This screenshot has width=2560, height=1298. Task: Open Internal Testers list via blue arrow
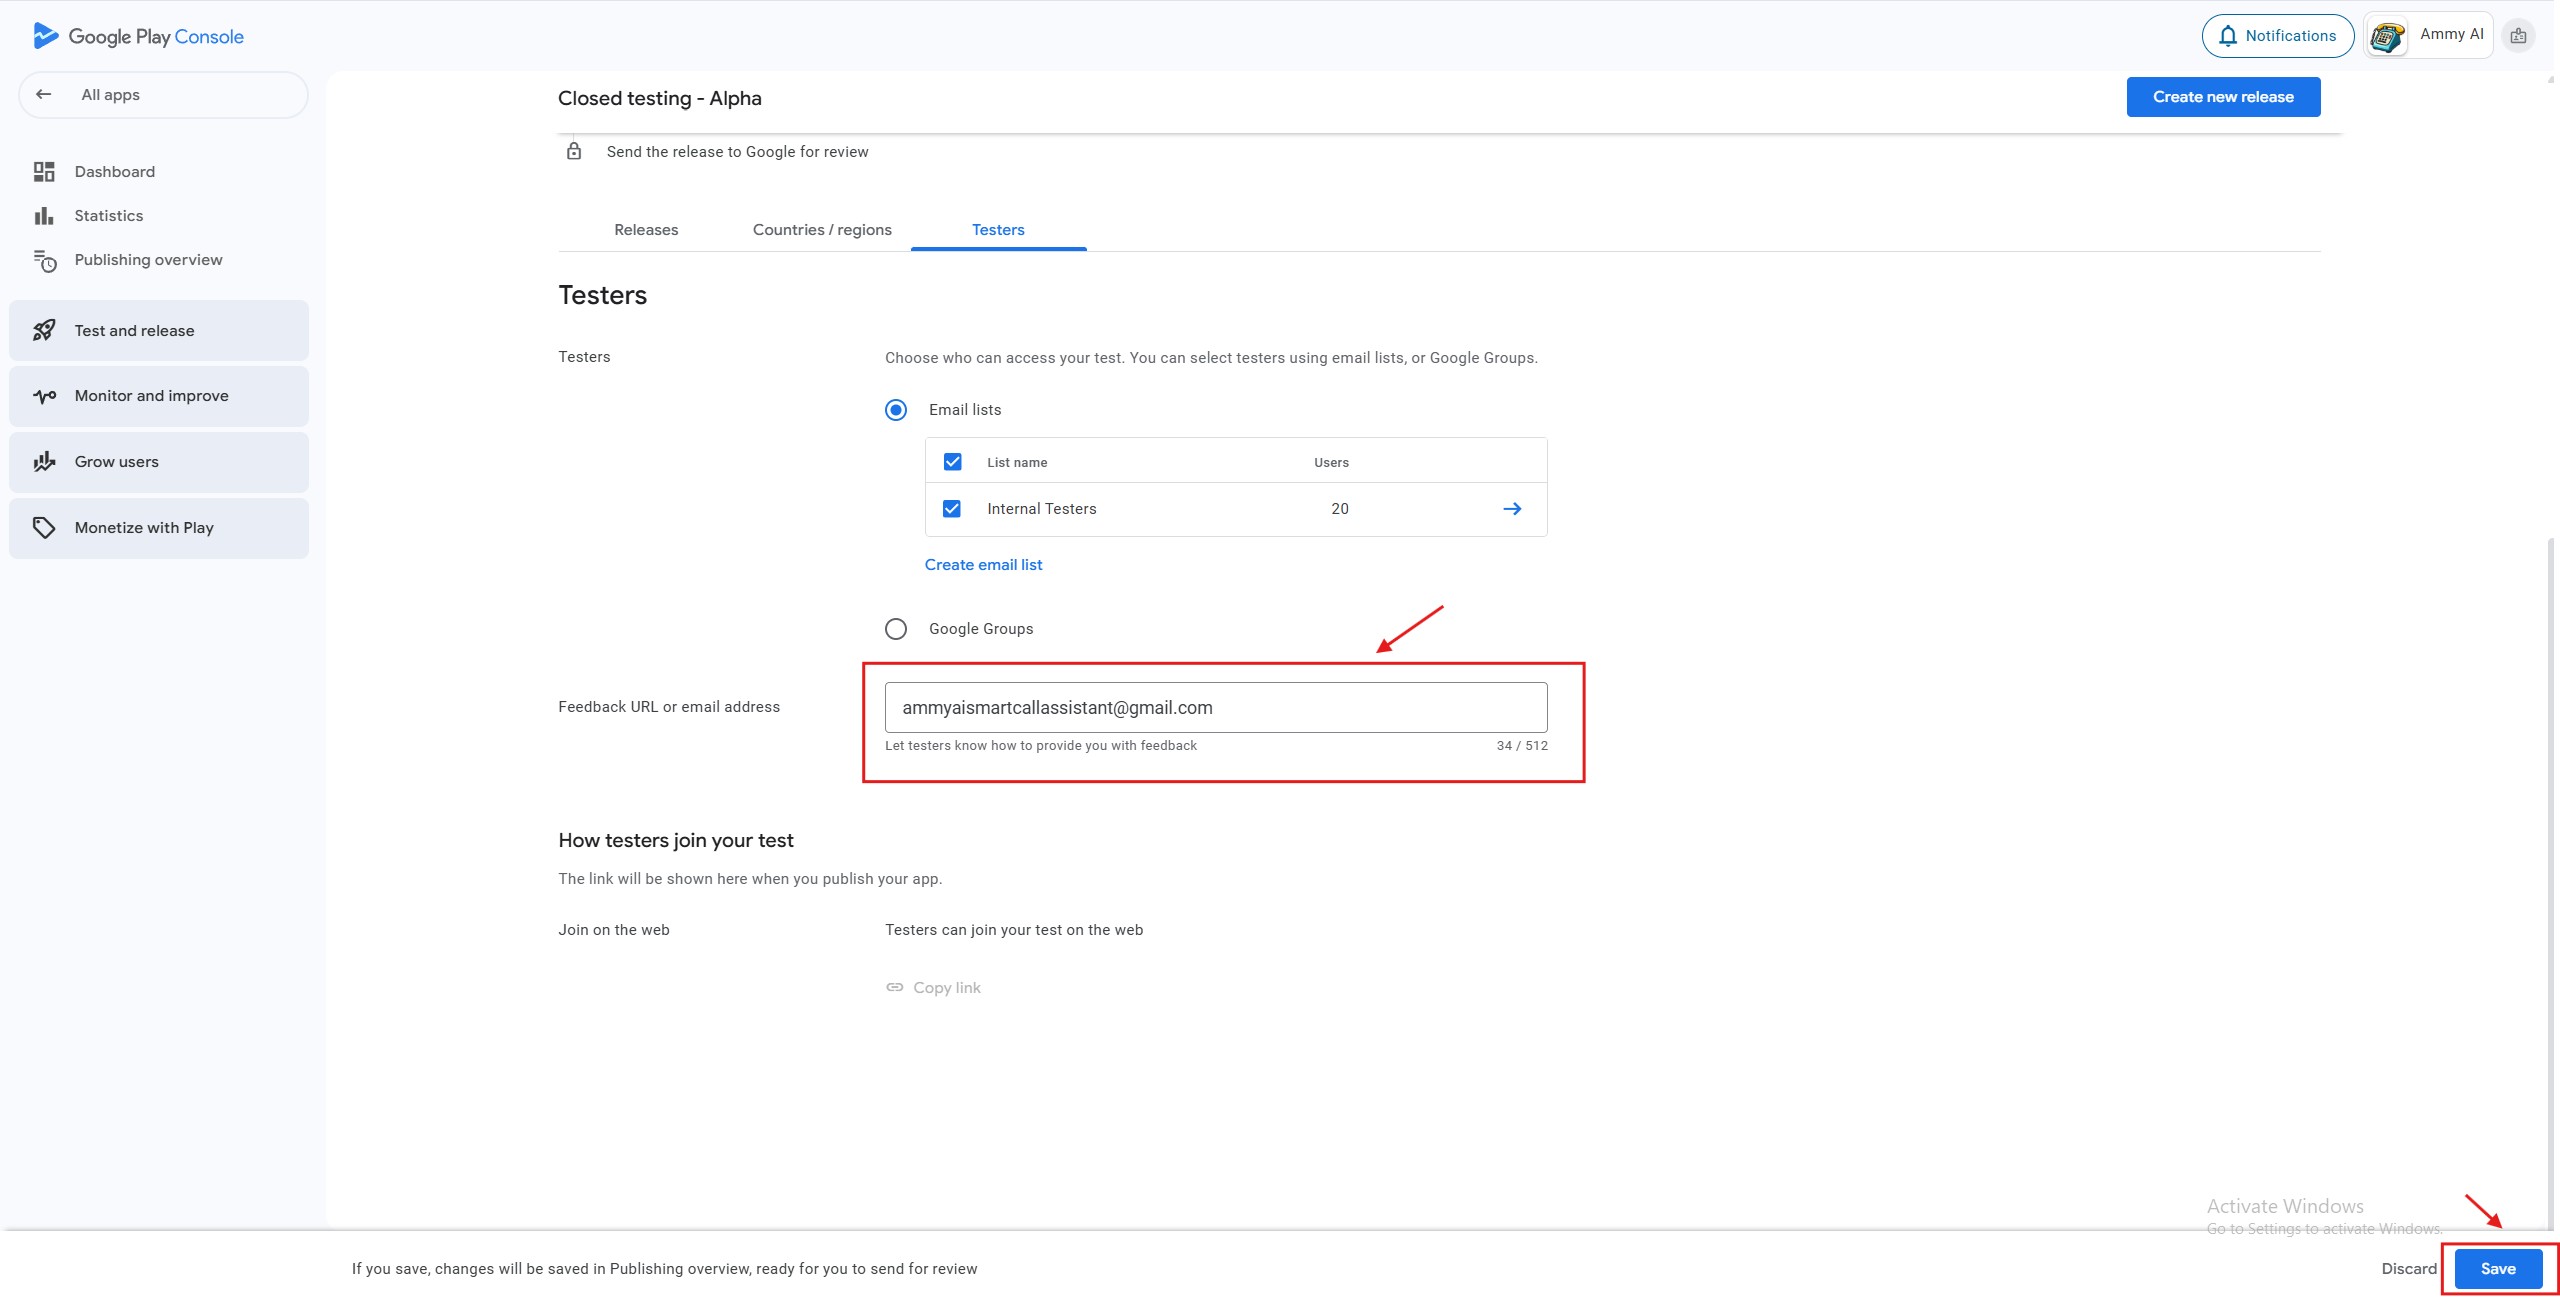pos(1512,509)
